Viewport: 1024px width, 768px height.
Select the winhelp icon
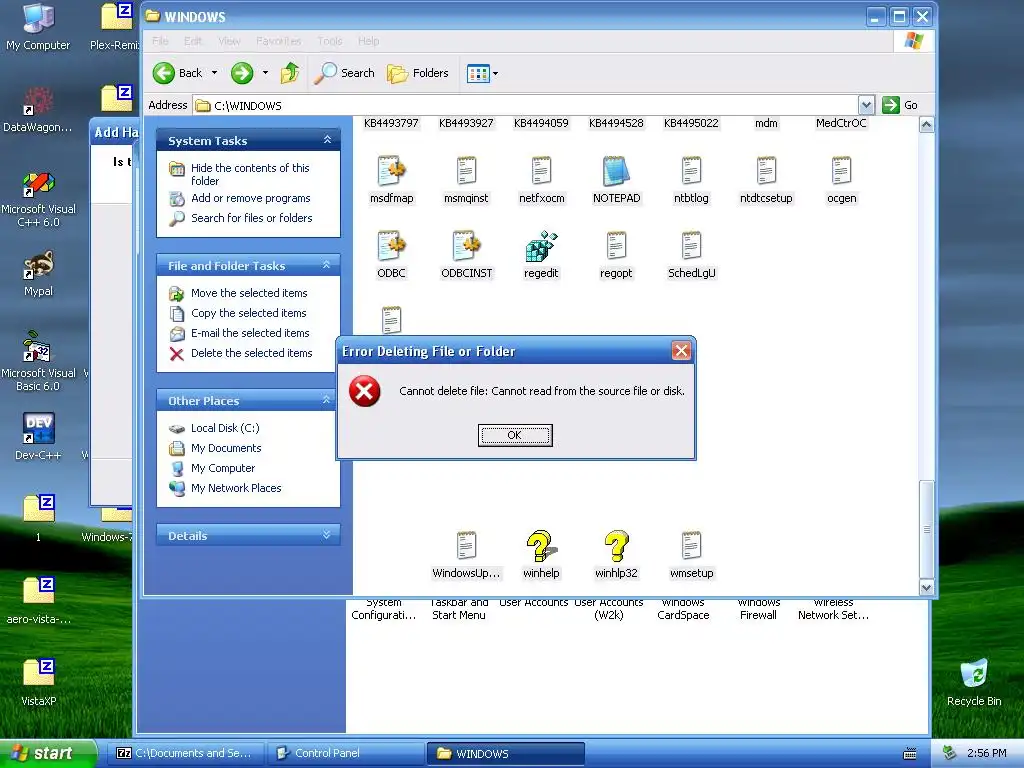(x=541, y=546)
